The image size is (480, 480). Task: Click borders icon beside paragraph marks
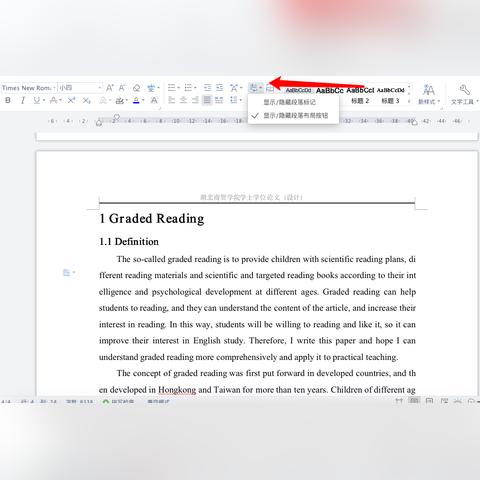point(270,88)
